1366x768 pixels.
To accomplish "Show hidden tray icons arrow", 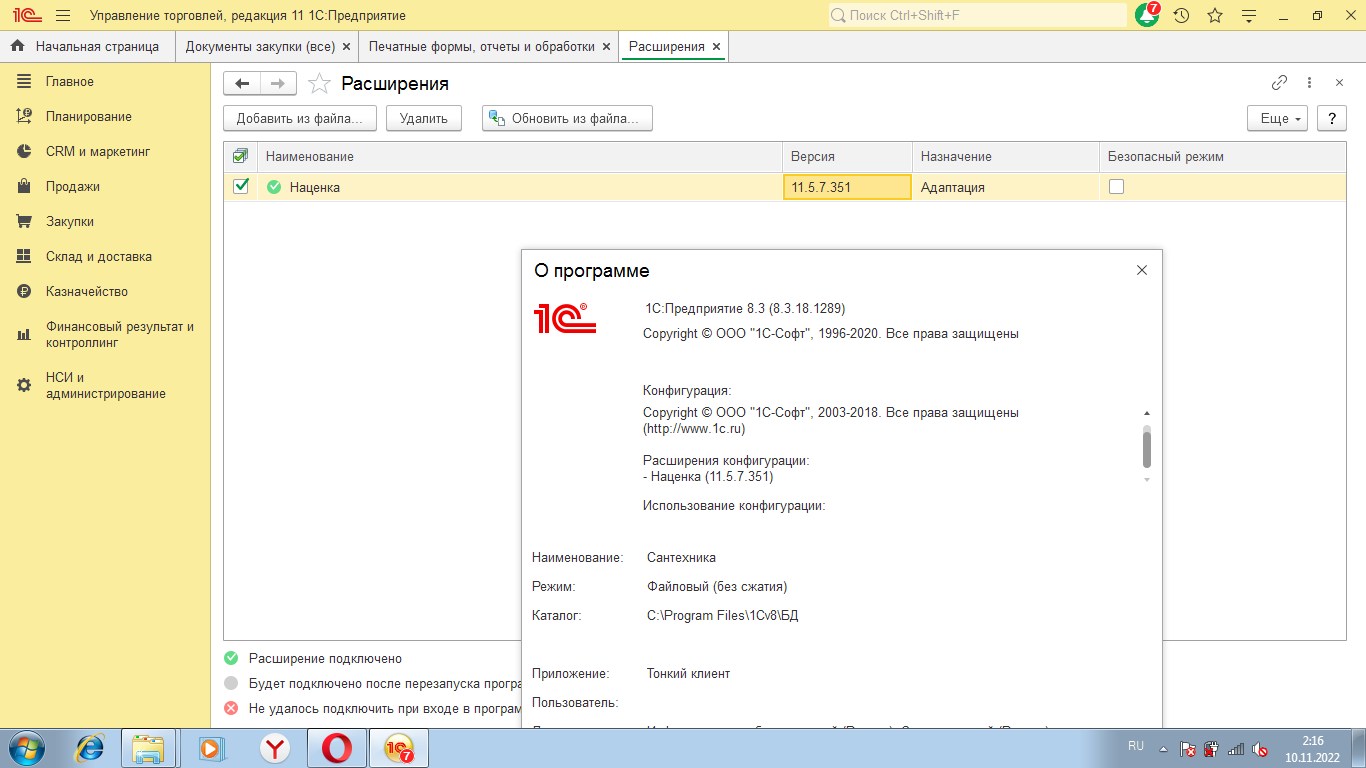I will pos(1163,748).
